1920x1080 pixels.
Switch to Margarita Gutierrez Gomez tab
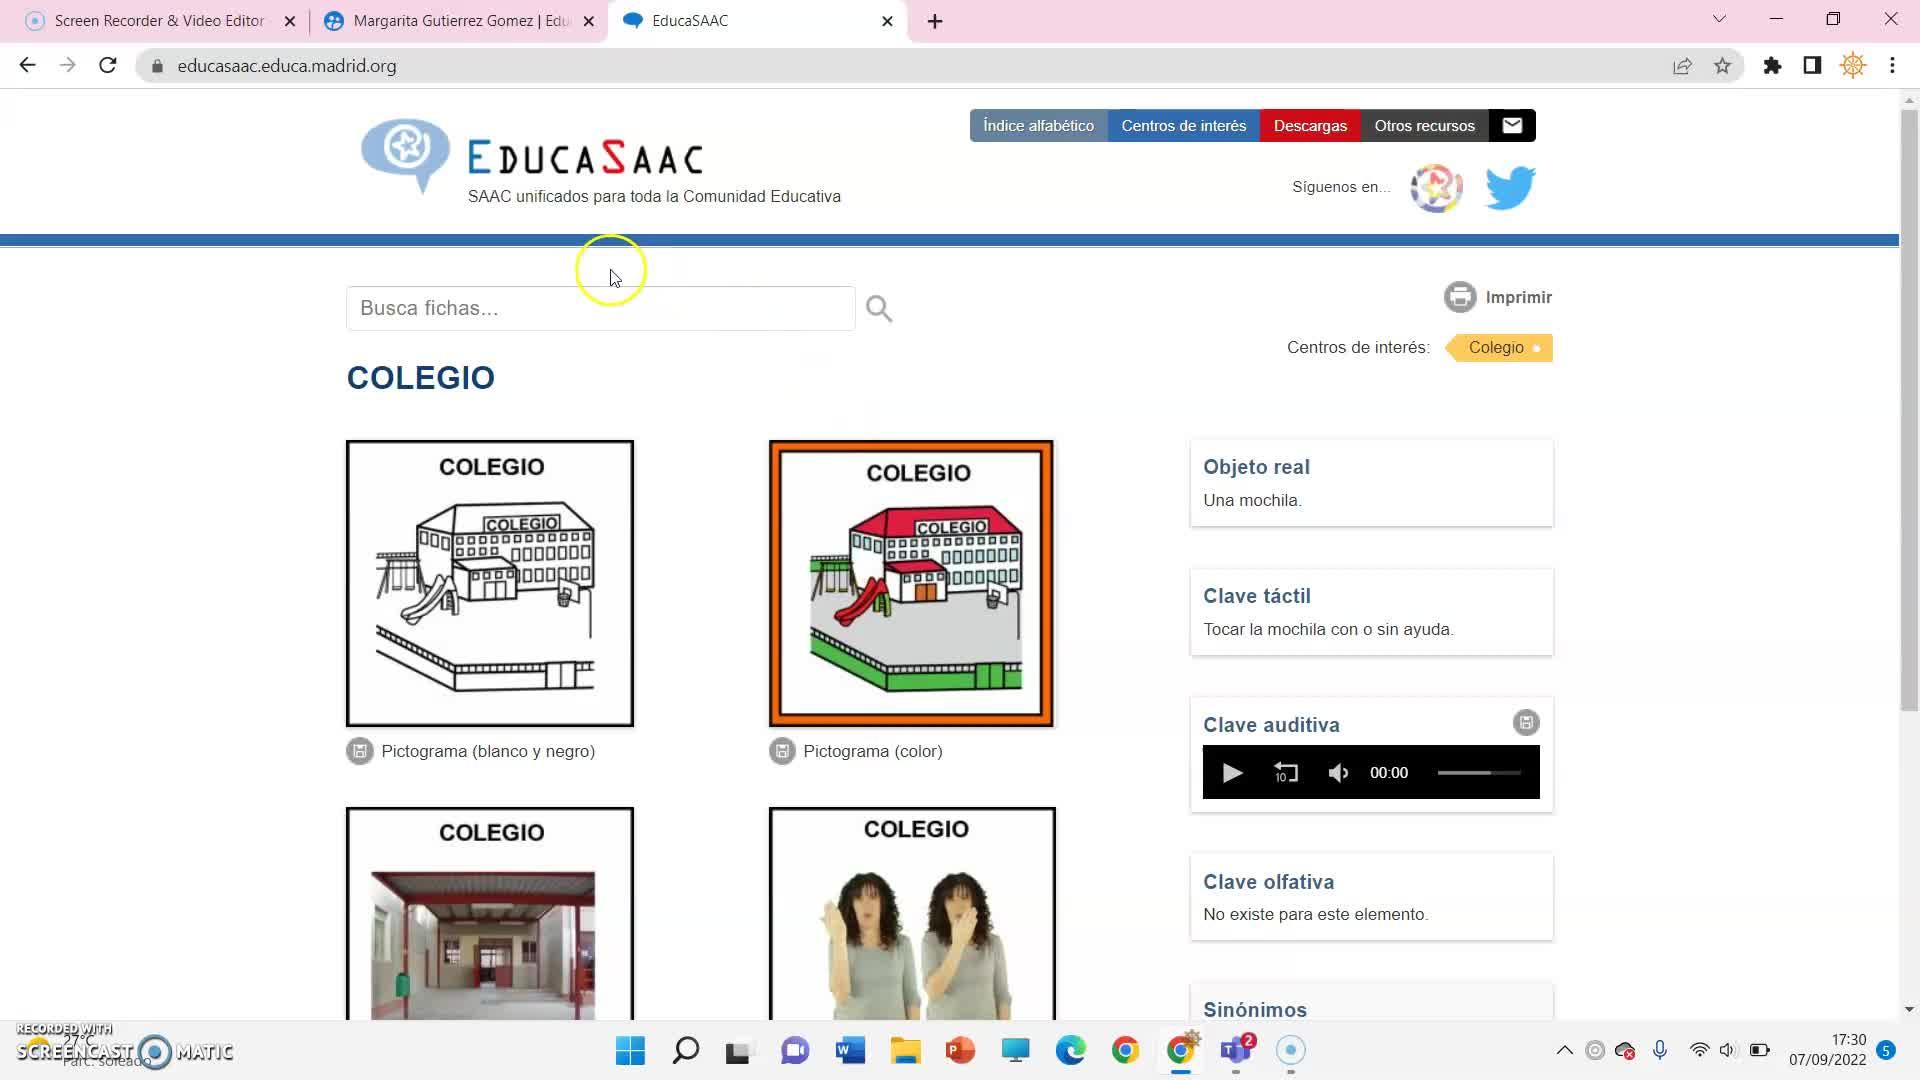click(460, 21)
